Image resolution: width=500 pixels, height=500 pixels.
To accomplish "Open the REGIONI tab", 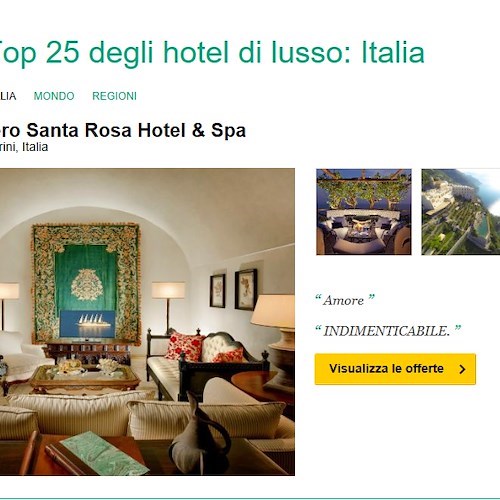I will tap(114, 96).
